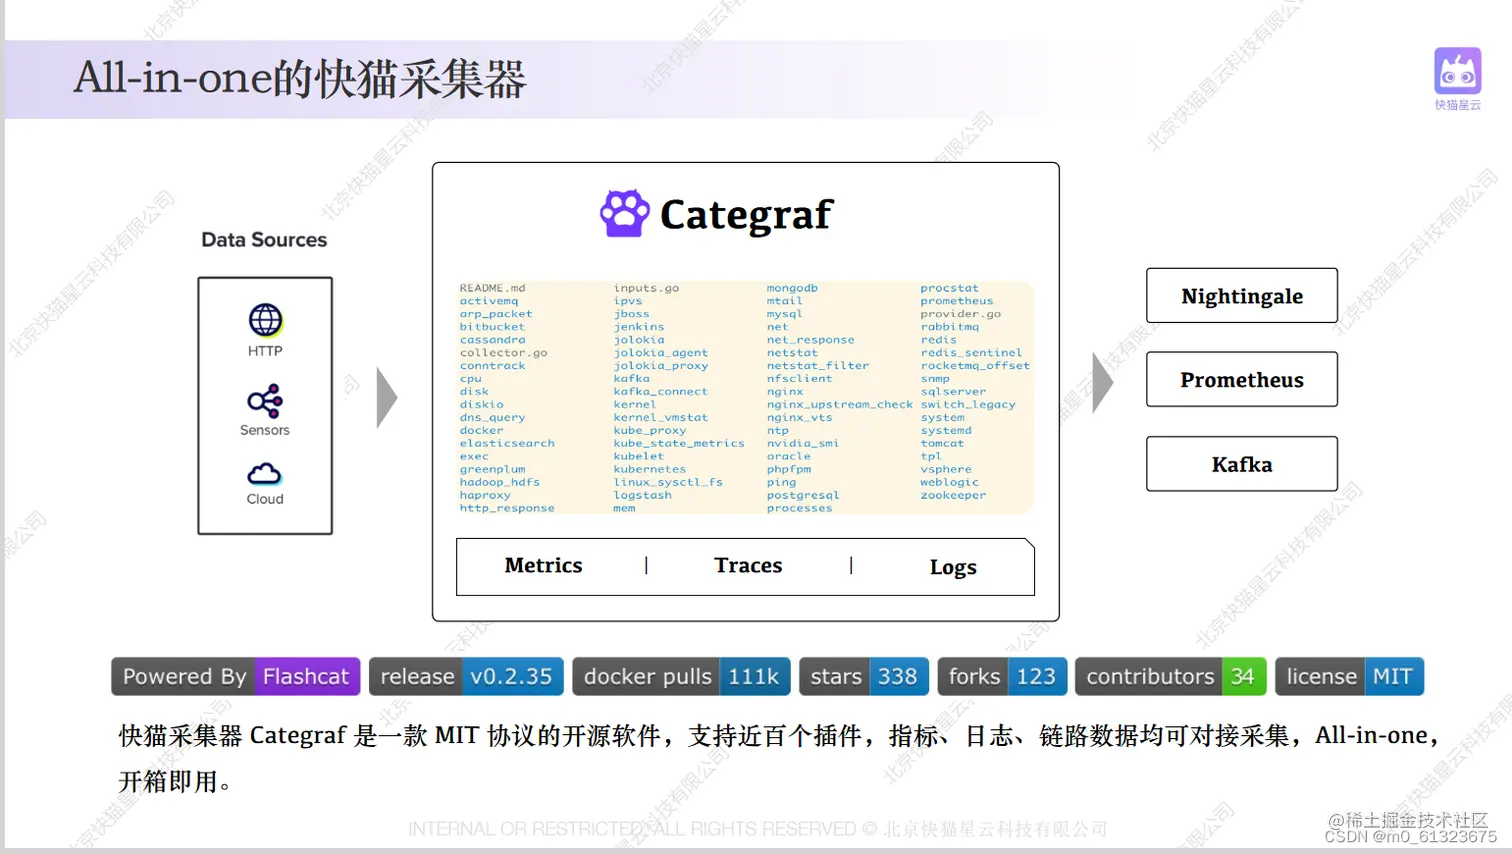The image size is (1512, 854).
Task: Click the Sensors icon
Action: point(265,402)
